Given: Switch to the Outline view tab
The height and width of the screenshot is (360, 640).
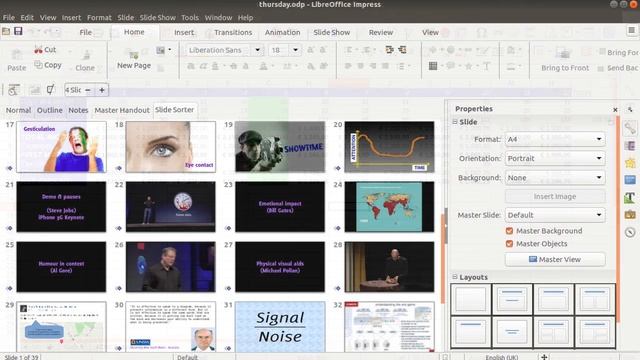Looking at the screenshot, I should (x=50, y=110).
